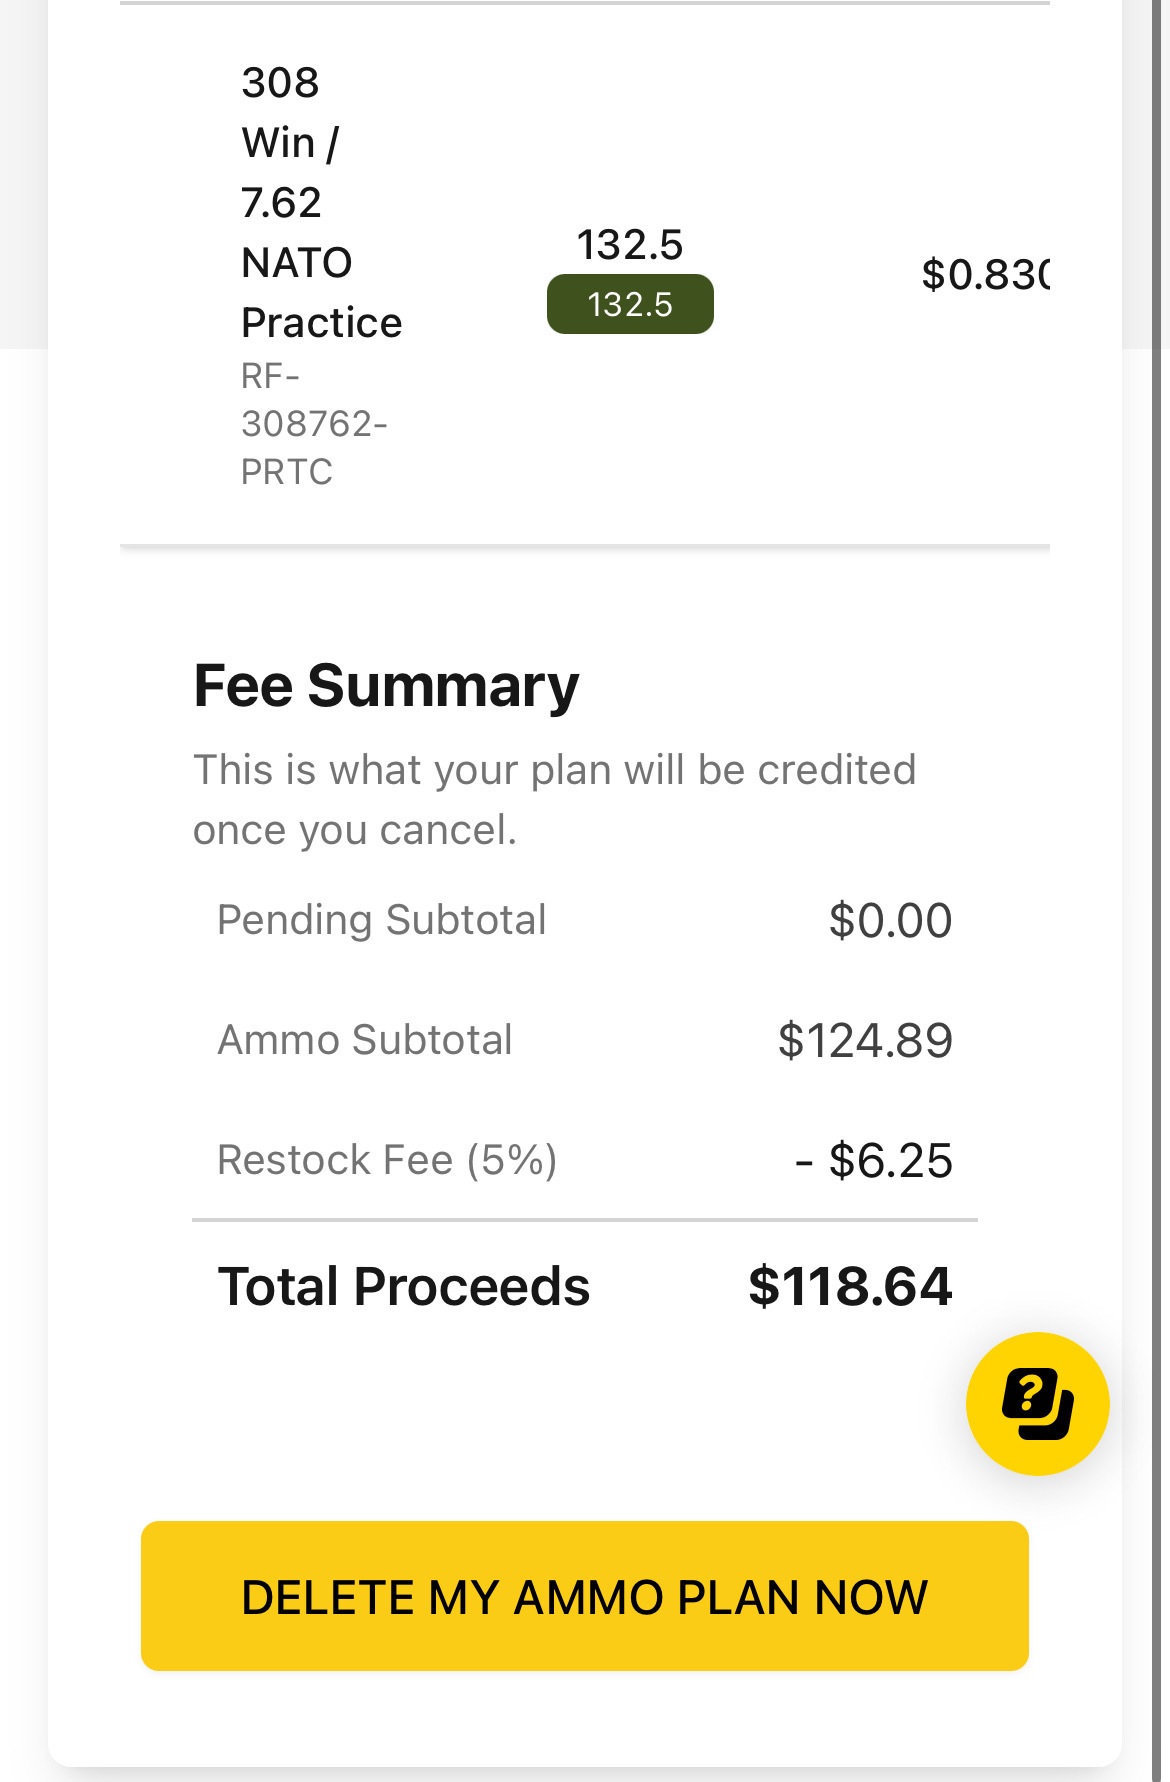Click the Fee Summary heading
The height and width of the screenshot is (1782, 1170).
[x=386, y=686]
